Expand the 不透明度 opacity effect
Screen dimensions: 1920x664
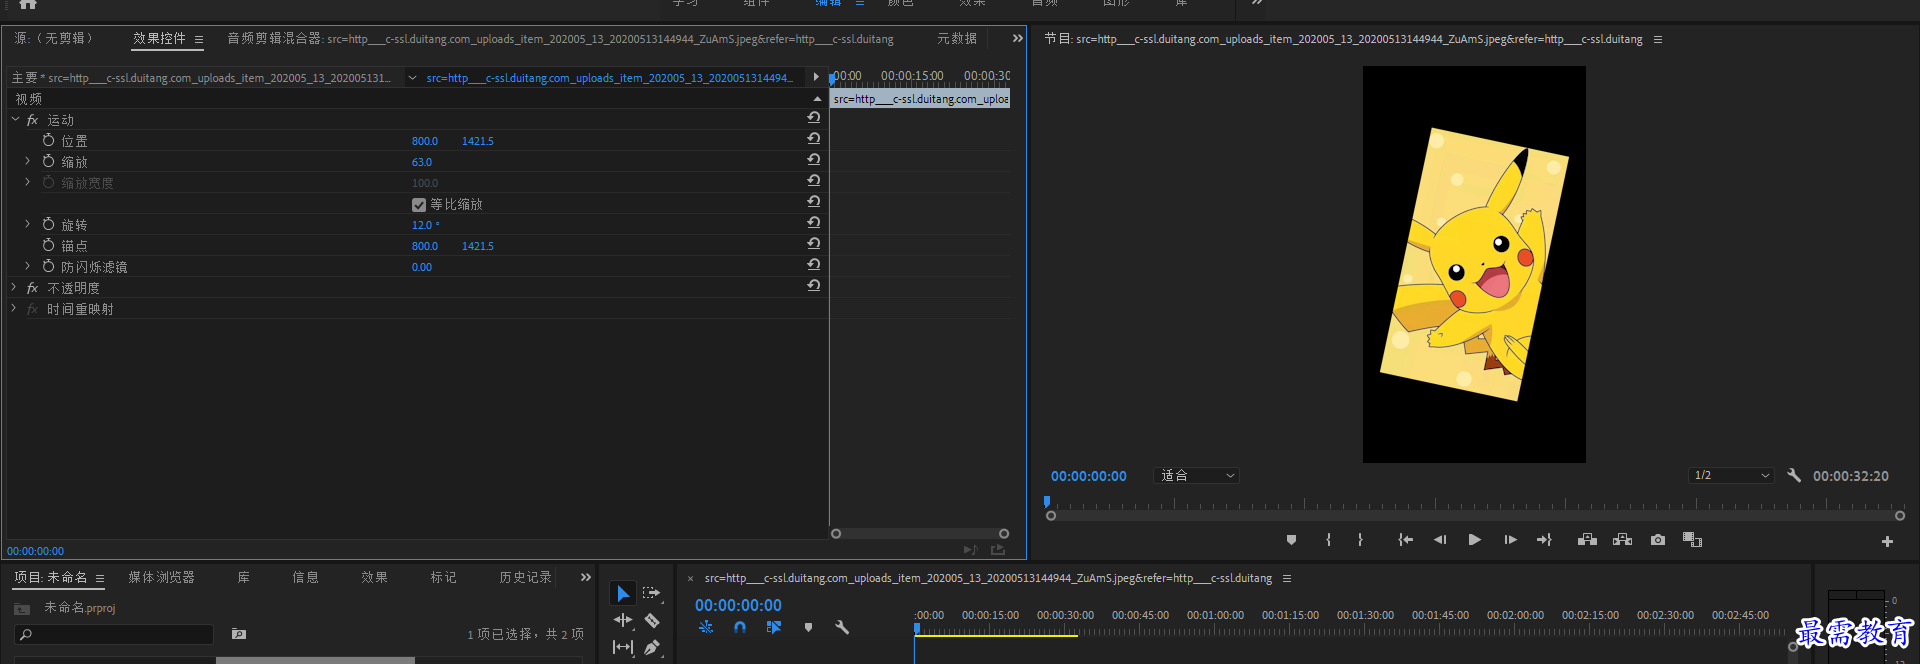[14, 288]
